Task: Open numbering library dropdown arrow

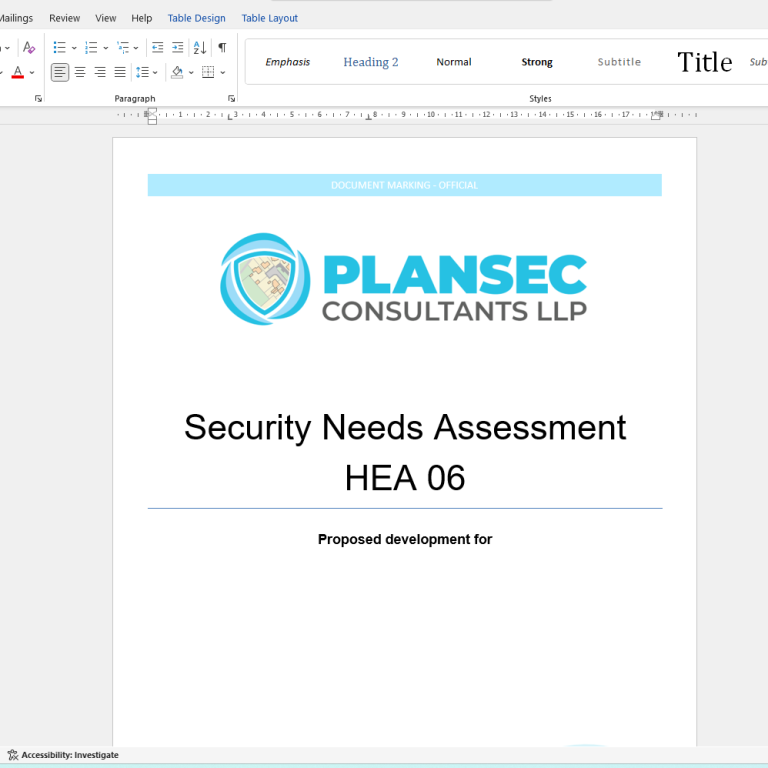Action: (x=105, y=48)
